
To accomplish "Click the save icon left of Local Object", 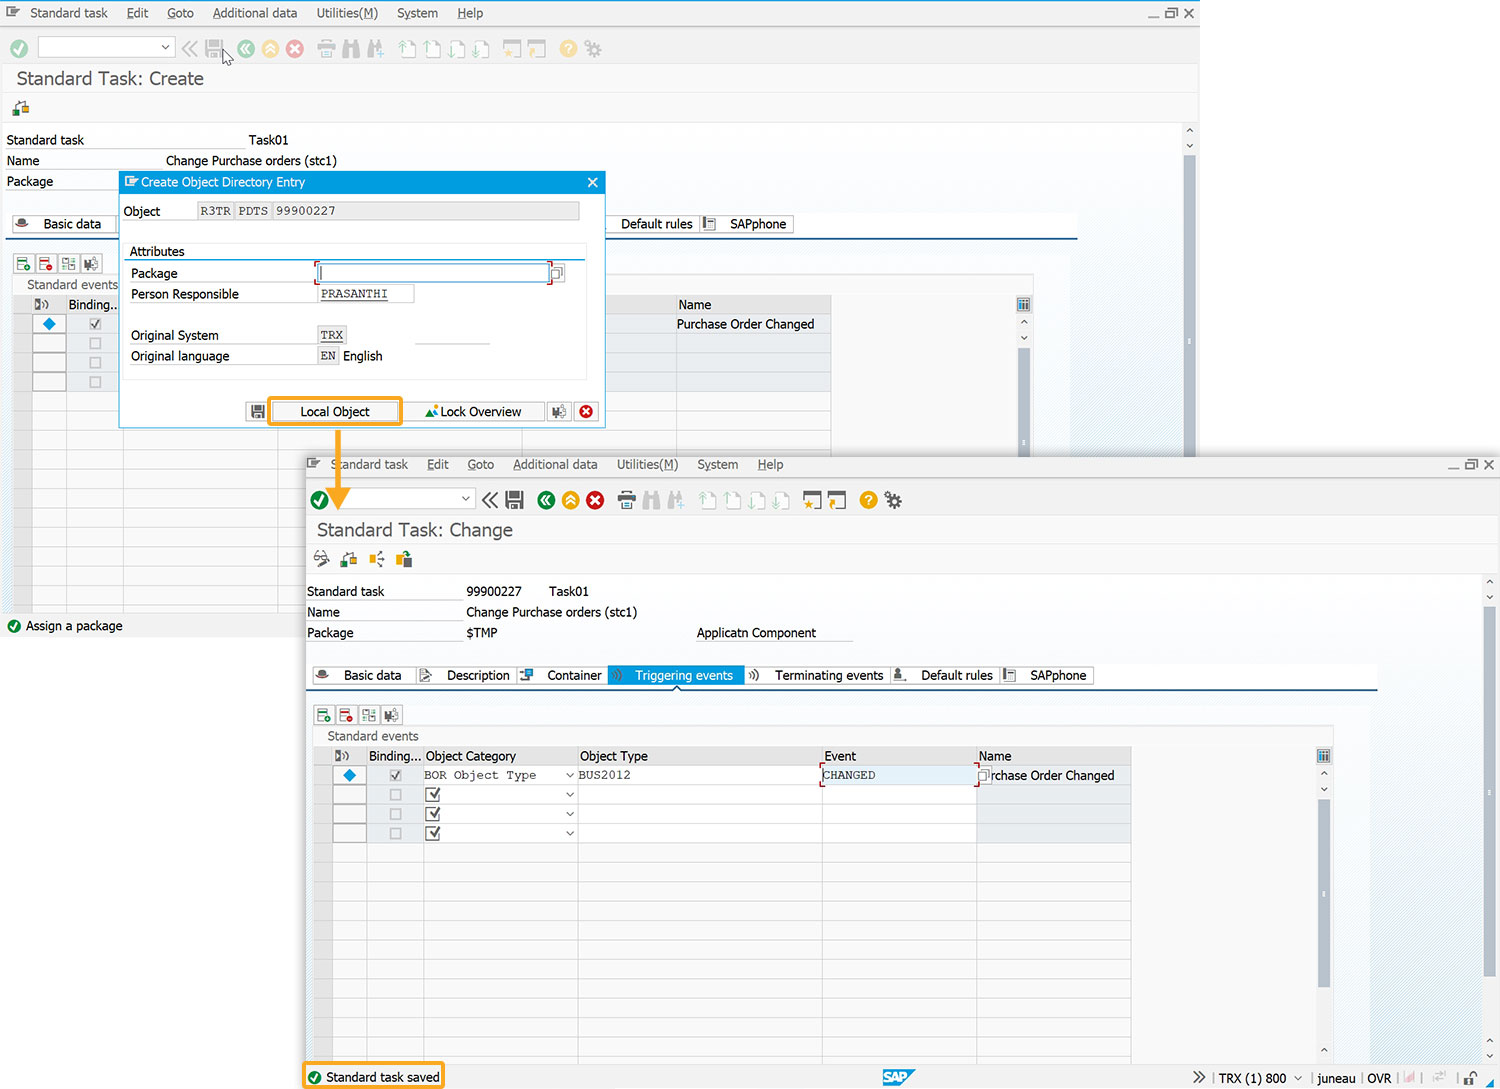I will 258,412.
